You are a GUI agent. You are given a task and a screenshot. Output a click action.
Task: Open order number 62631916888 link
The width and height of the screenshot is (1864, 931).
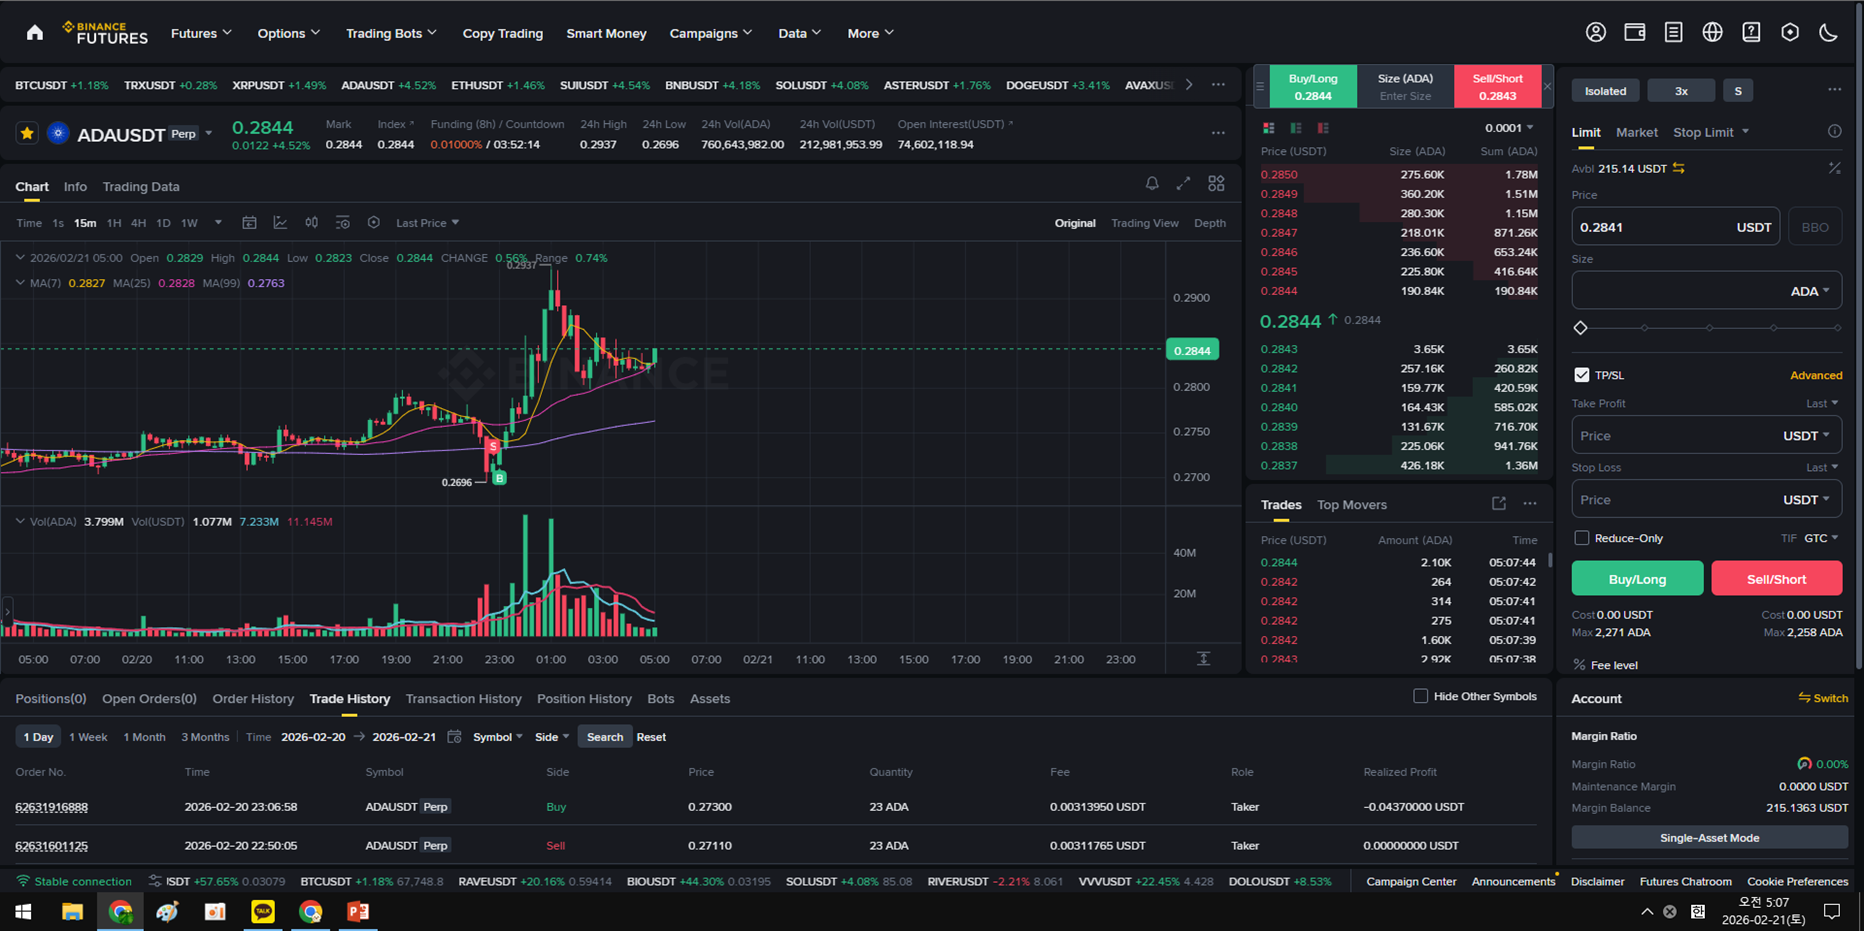pyautogui.click(x=51, y=807)
